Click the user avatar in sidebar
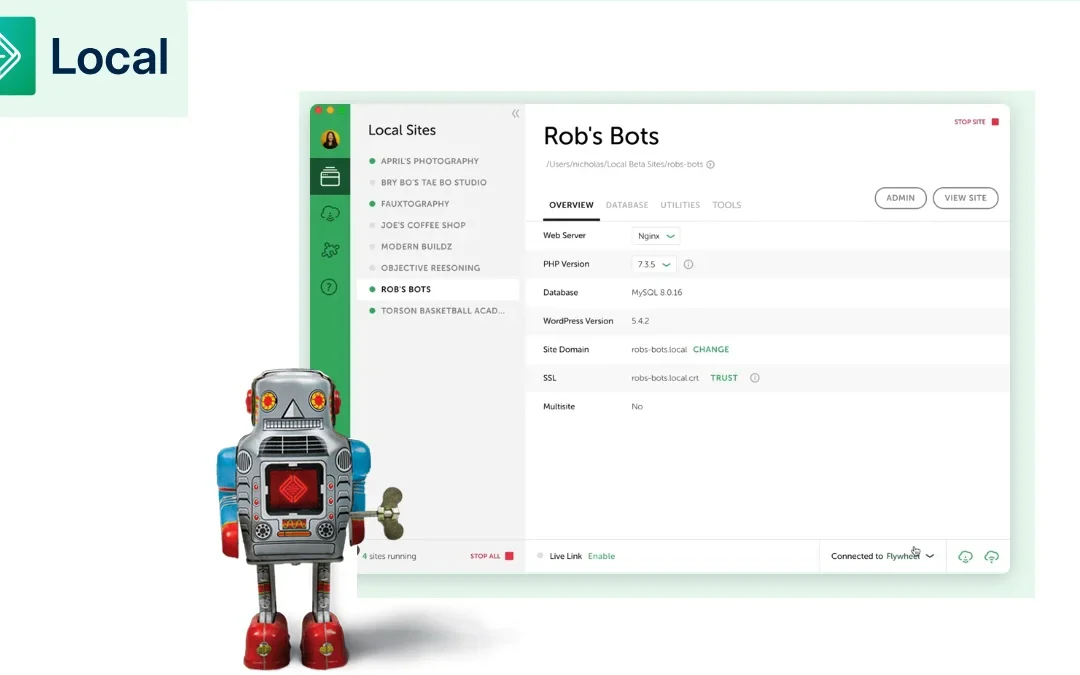1080x675 pixels. pos(330,139)
